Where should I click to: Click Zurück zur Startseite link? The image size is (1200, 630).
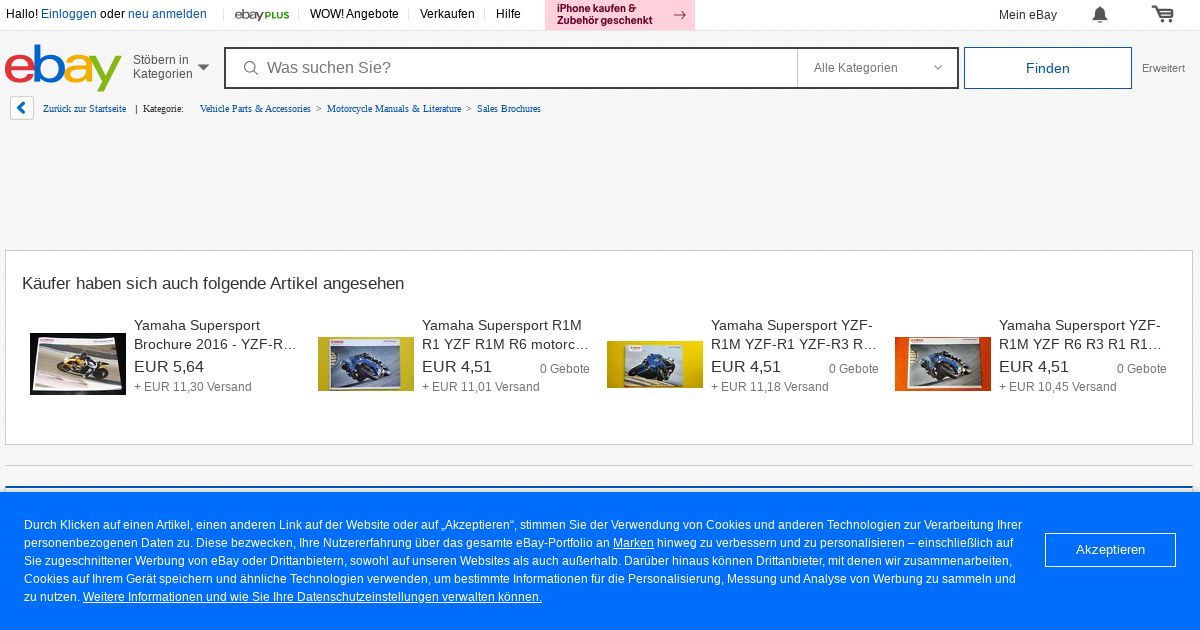(84, 108)
